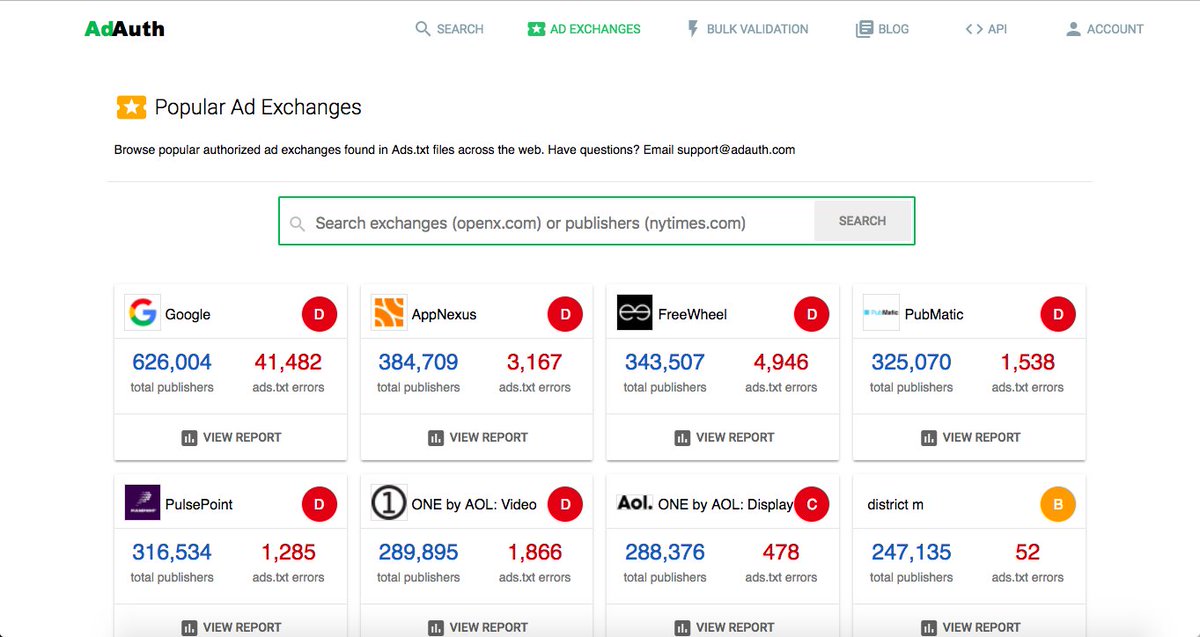Click the C grade badge on AOL Display card
This screenshot has width=1200, height=637.
(812, 504)
